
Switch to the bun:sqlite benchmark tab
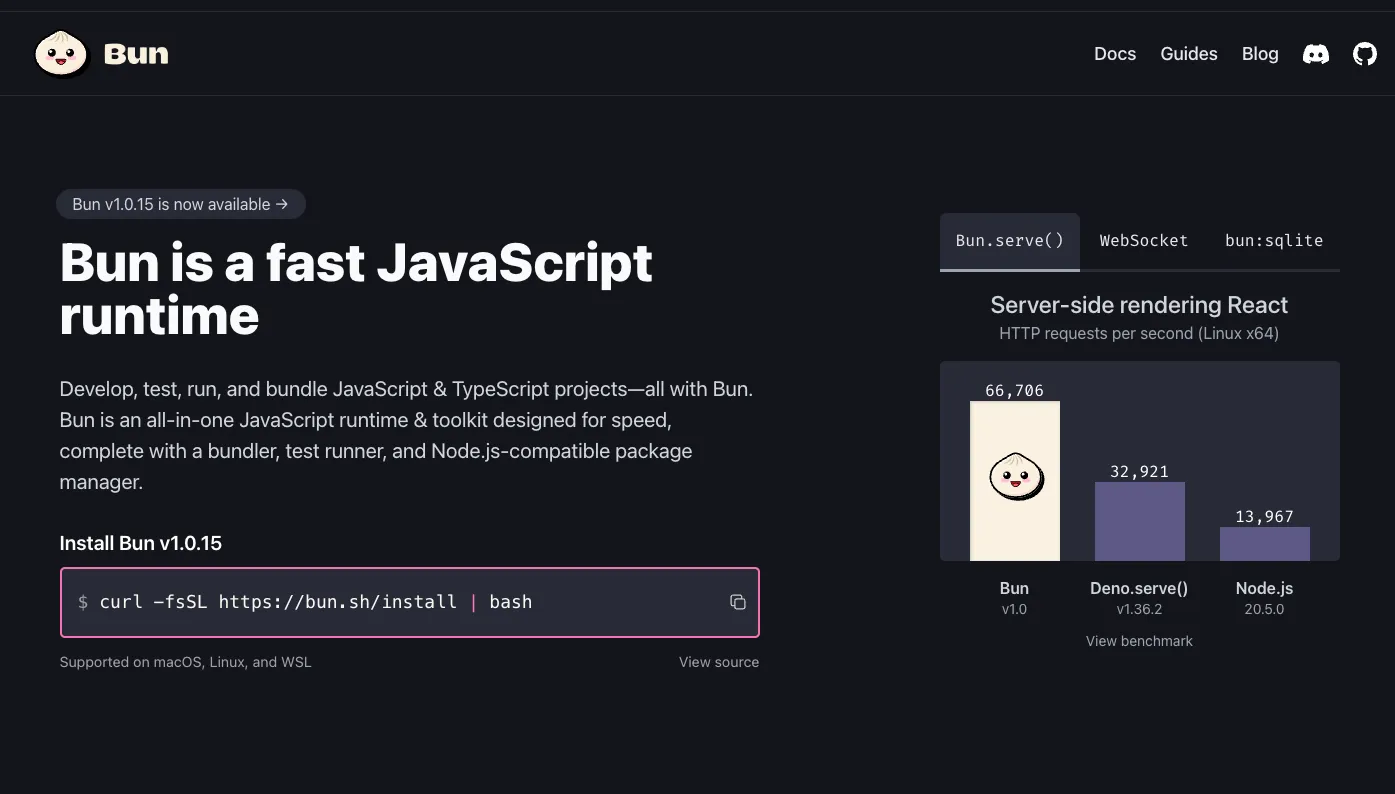point(1274,241)
